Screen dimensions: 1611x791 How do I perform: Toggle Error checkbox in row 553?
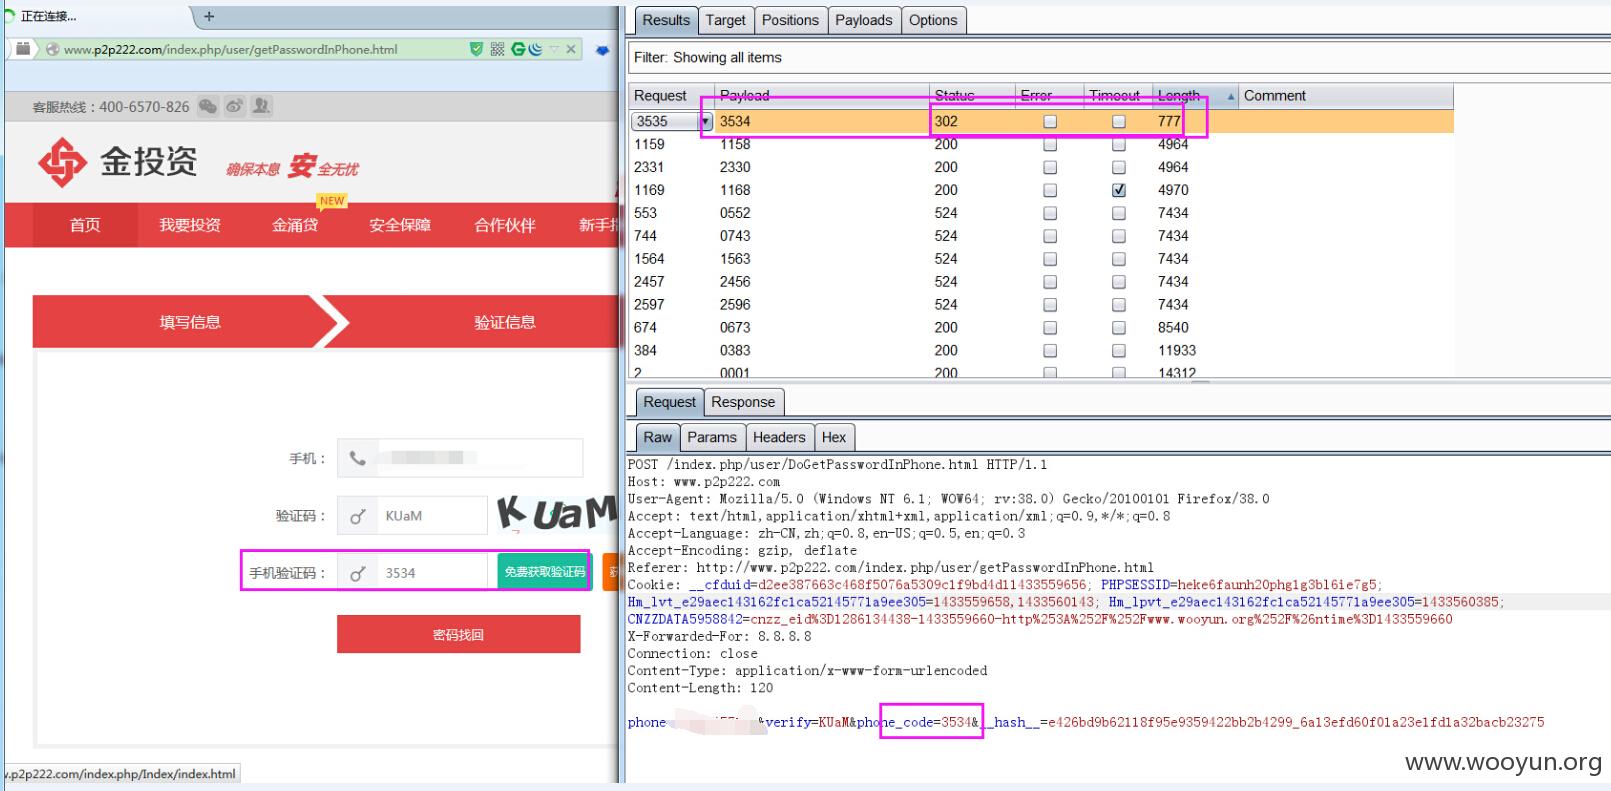(x=1050, y=213)
